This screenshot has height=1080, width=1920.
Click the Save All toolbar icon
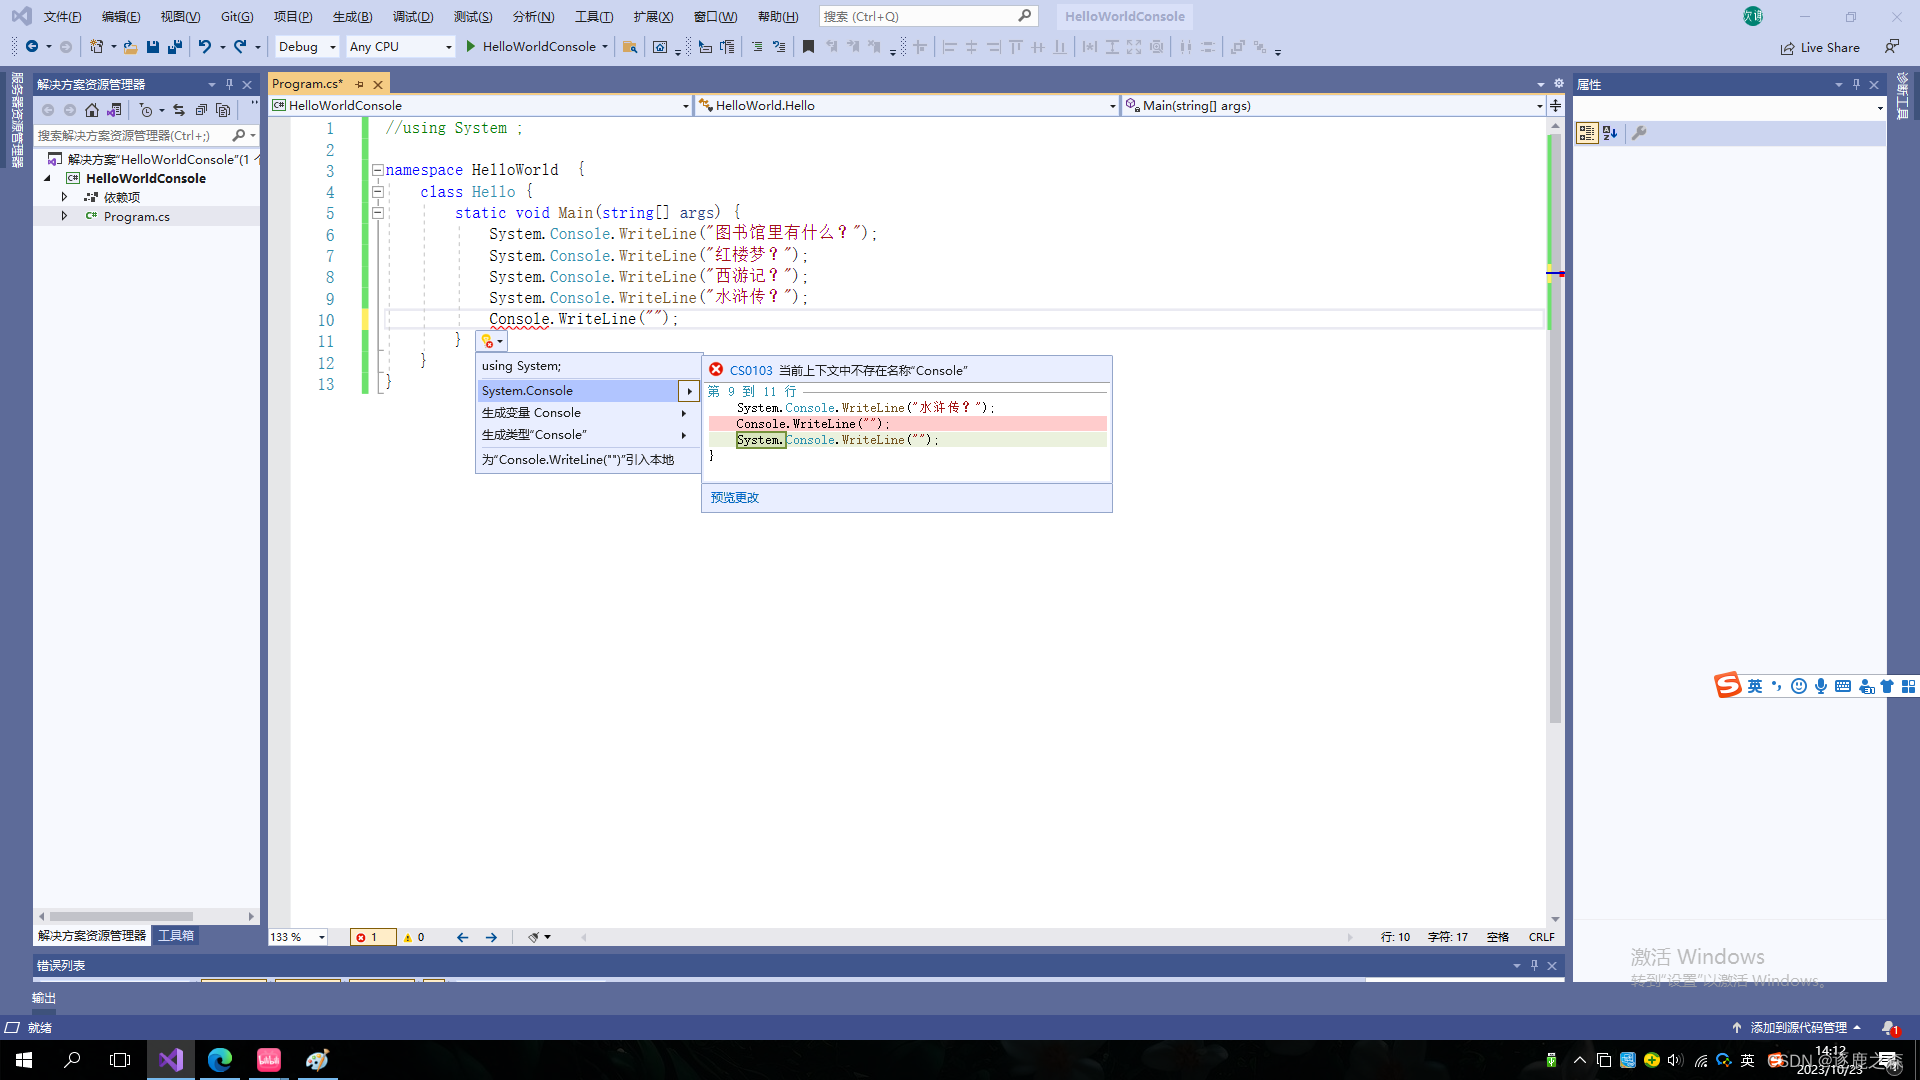175,46
